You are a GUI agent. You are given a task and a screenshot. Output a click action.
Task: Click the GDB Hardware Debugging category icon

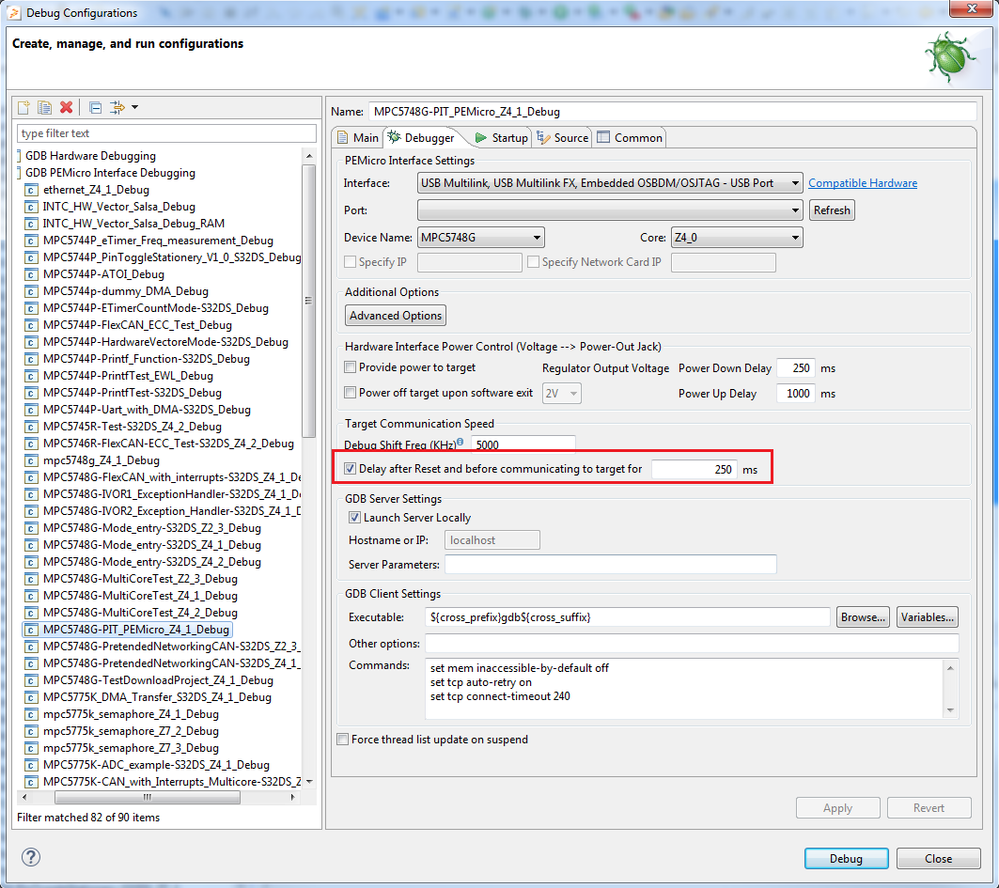click(x=20, y=156)
